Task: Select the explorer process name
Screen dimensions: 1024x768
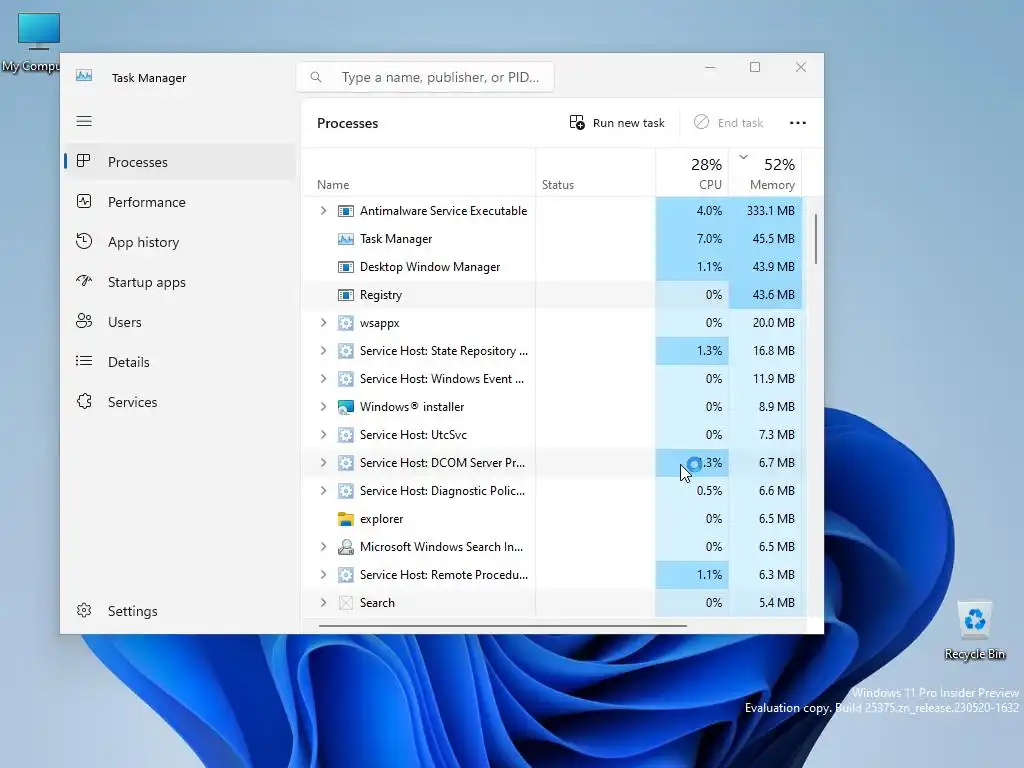Action: pos(381,519)
